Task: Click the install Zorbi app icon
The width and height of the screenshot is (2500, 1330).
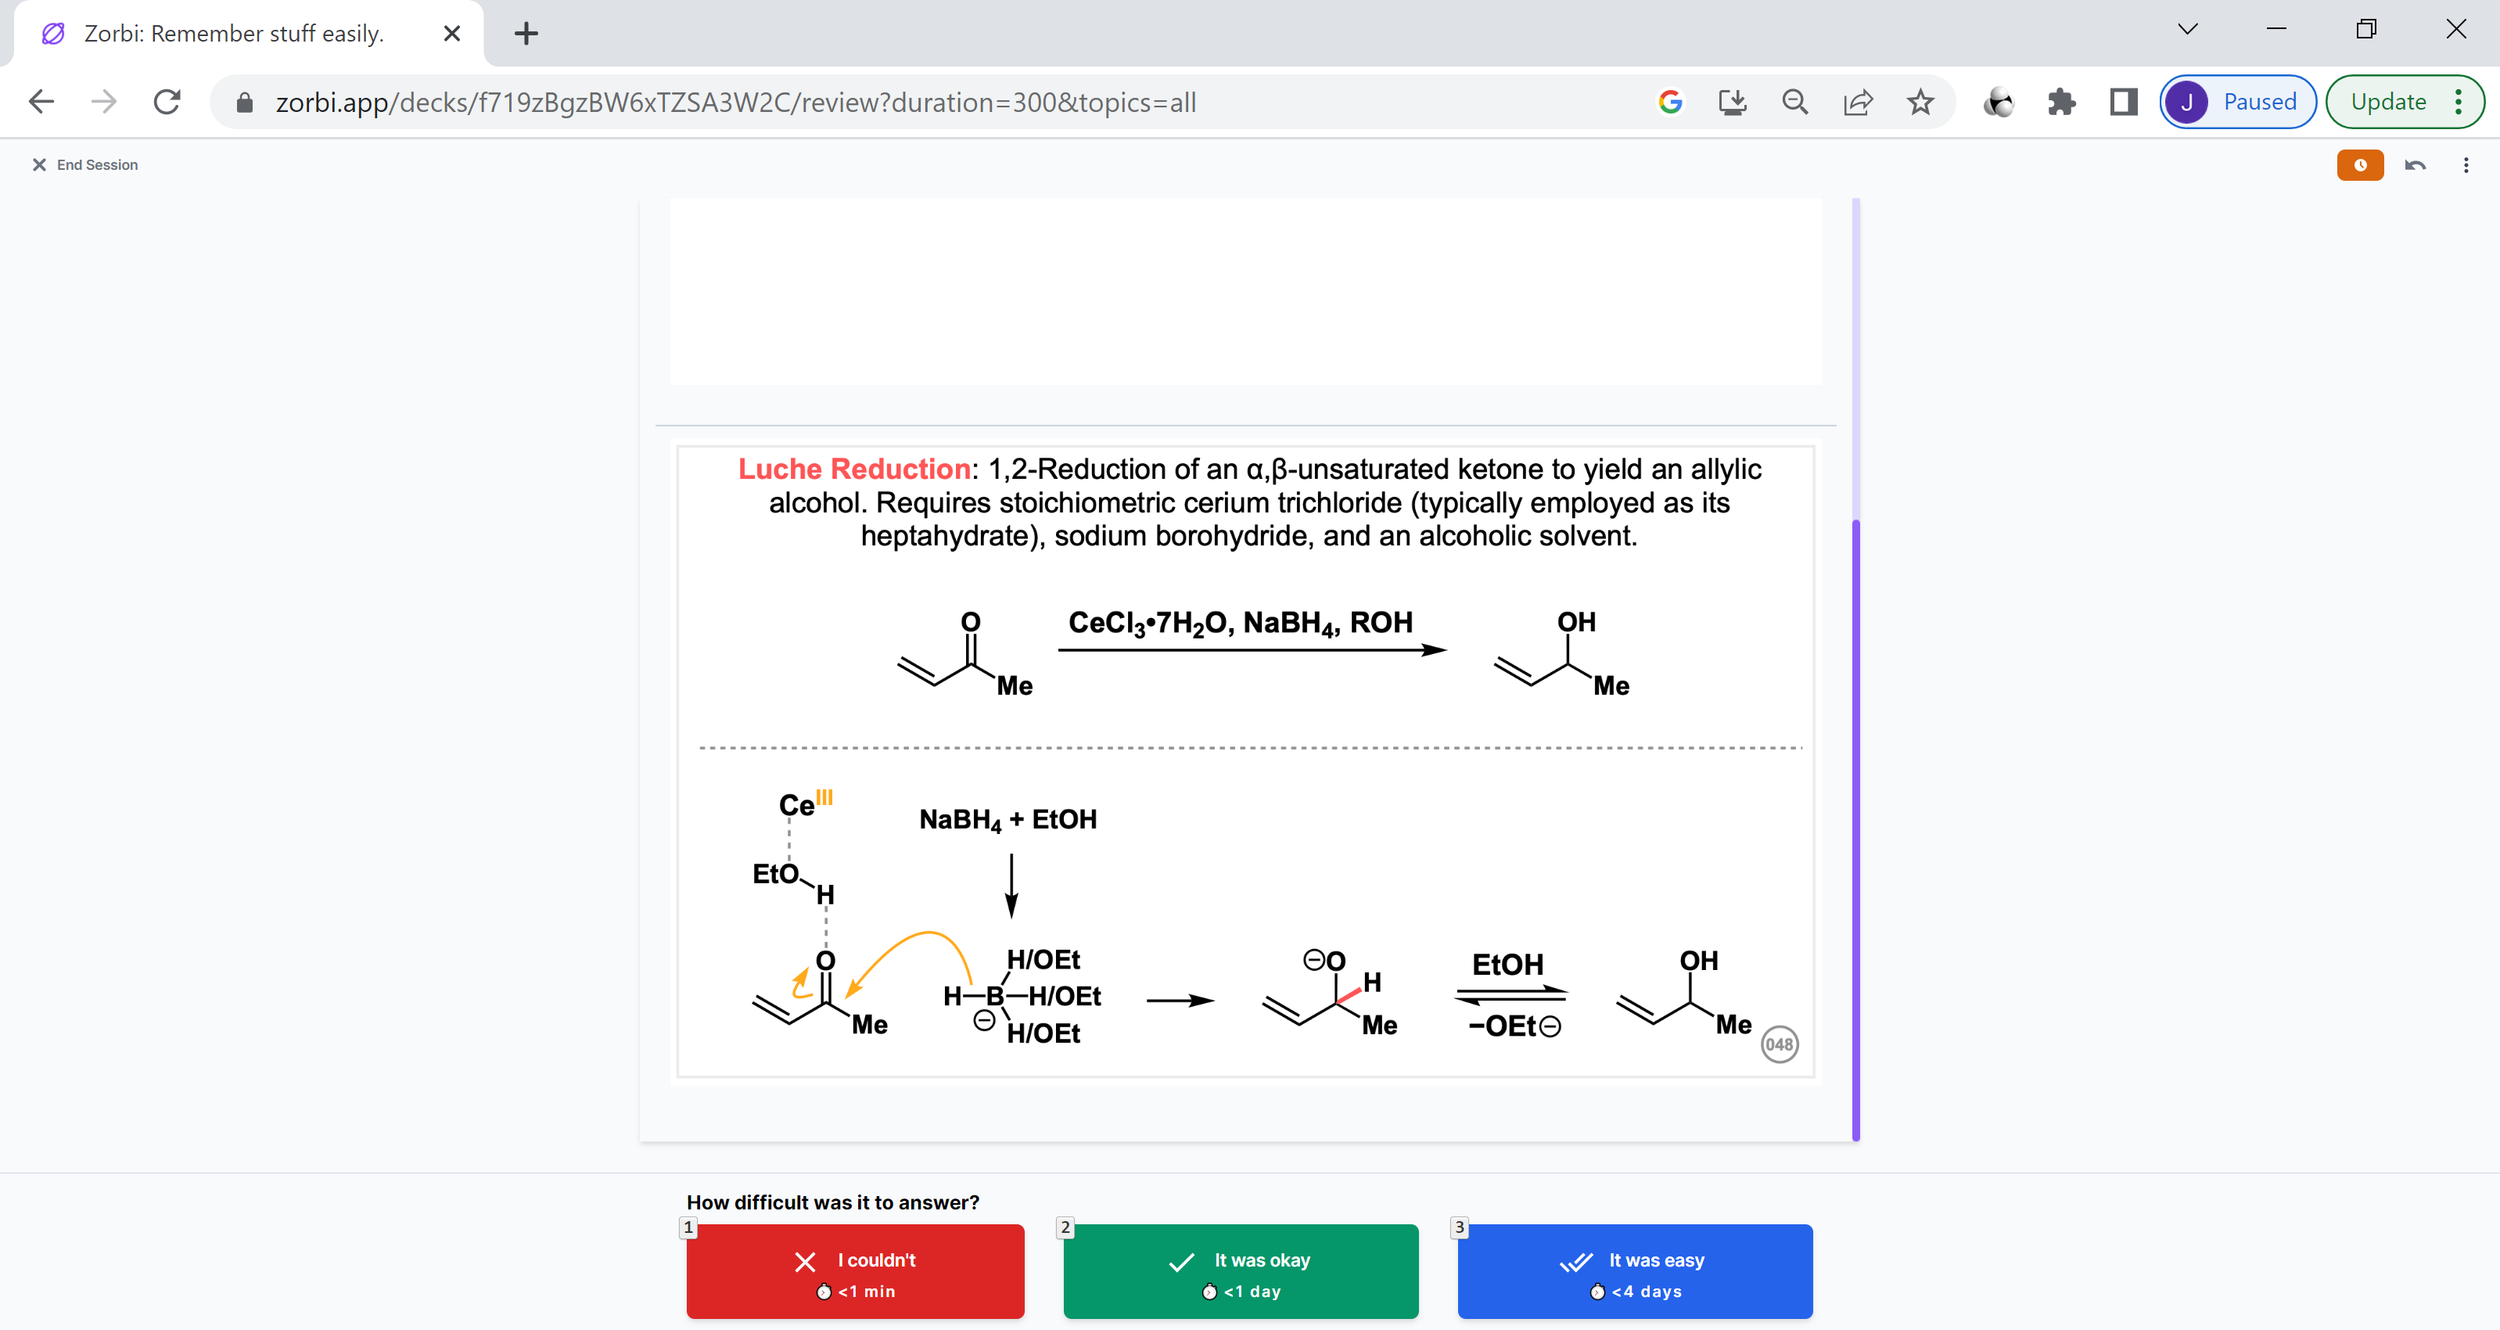Action: pos(1733,101)
